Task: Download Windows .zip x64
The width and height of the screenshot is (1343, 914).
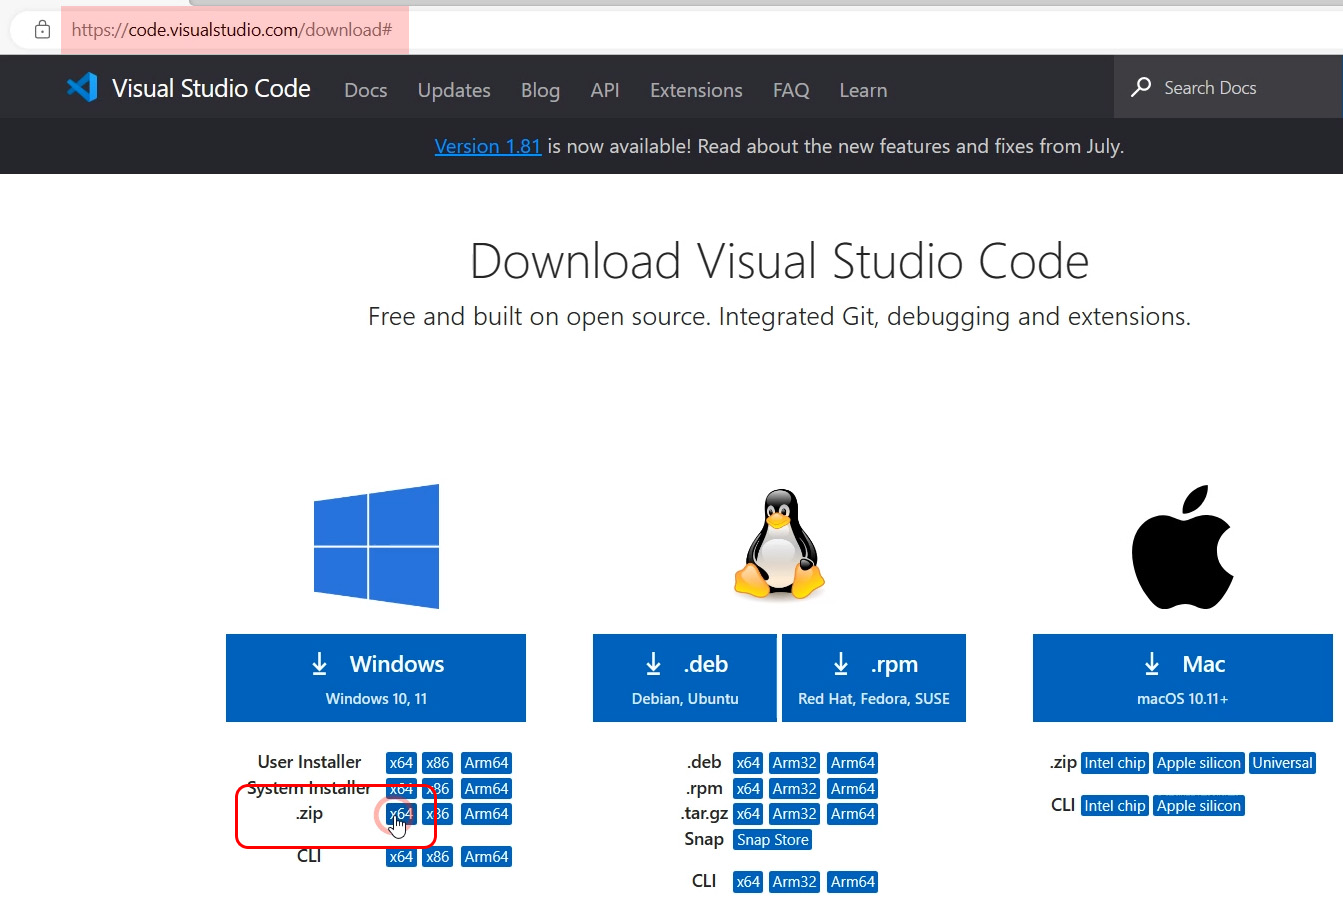Action: coord(401,814)
